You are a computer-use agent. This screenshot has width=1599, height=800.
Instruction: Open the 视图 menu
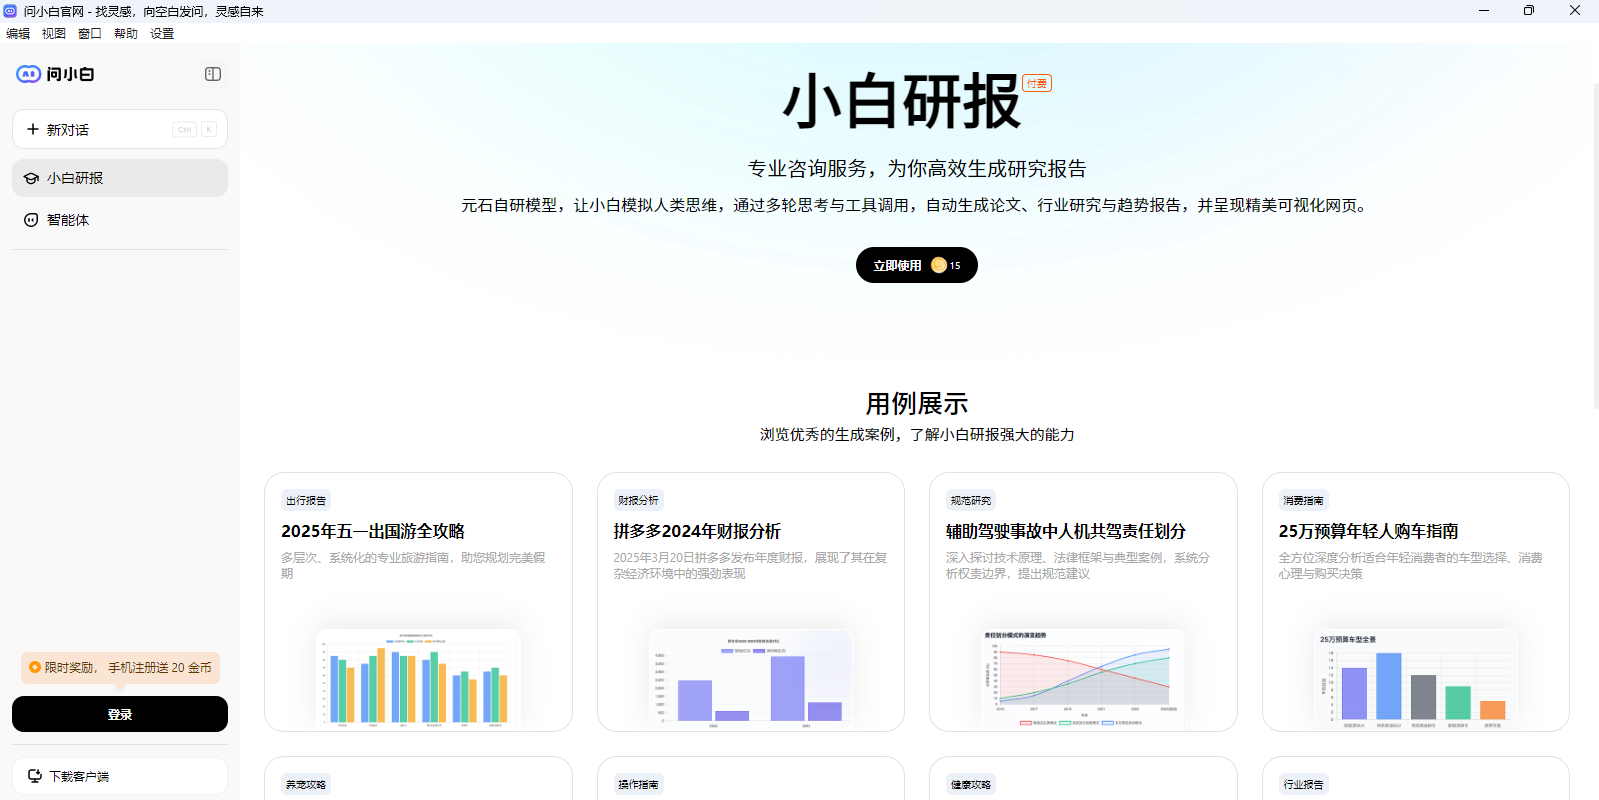coord(54,33)
